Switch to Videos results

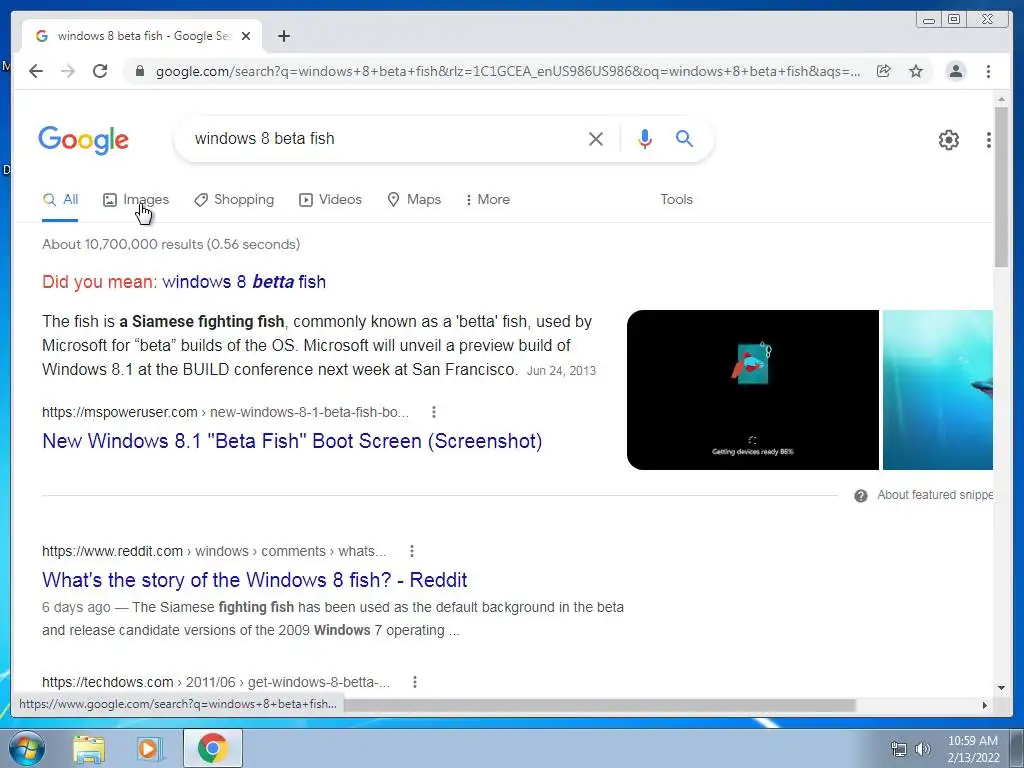tap(330, 200)
